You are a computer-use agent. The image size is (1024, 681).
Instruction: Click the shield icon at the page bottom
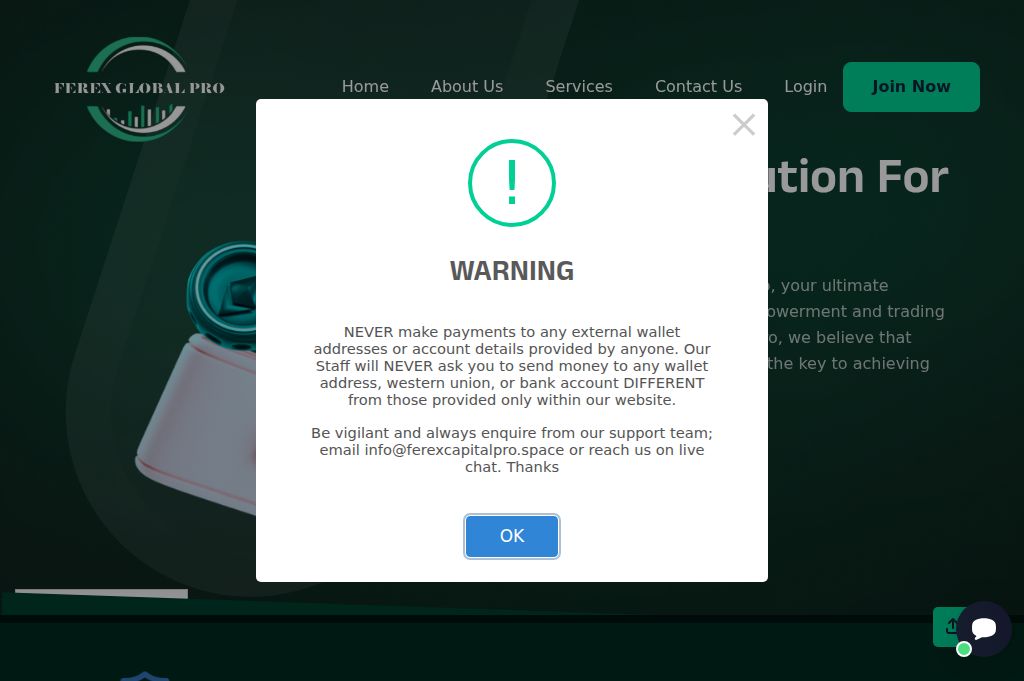pos(144,676)
